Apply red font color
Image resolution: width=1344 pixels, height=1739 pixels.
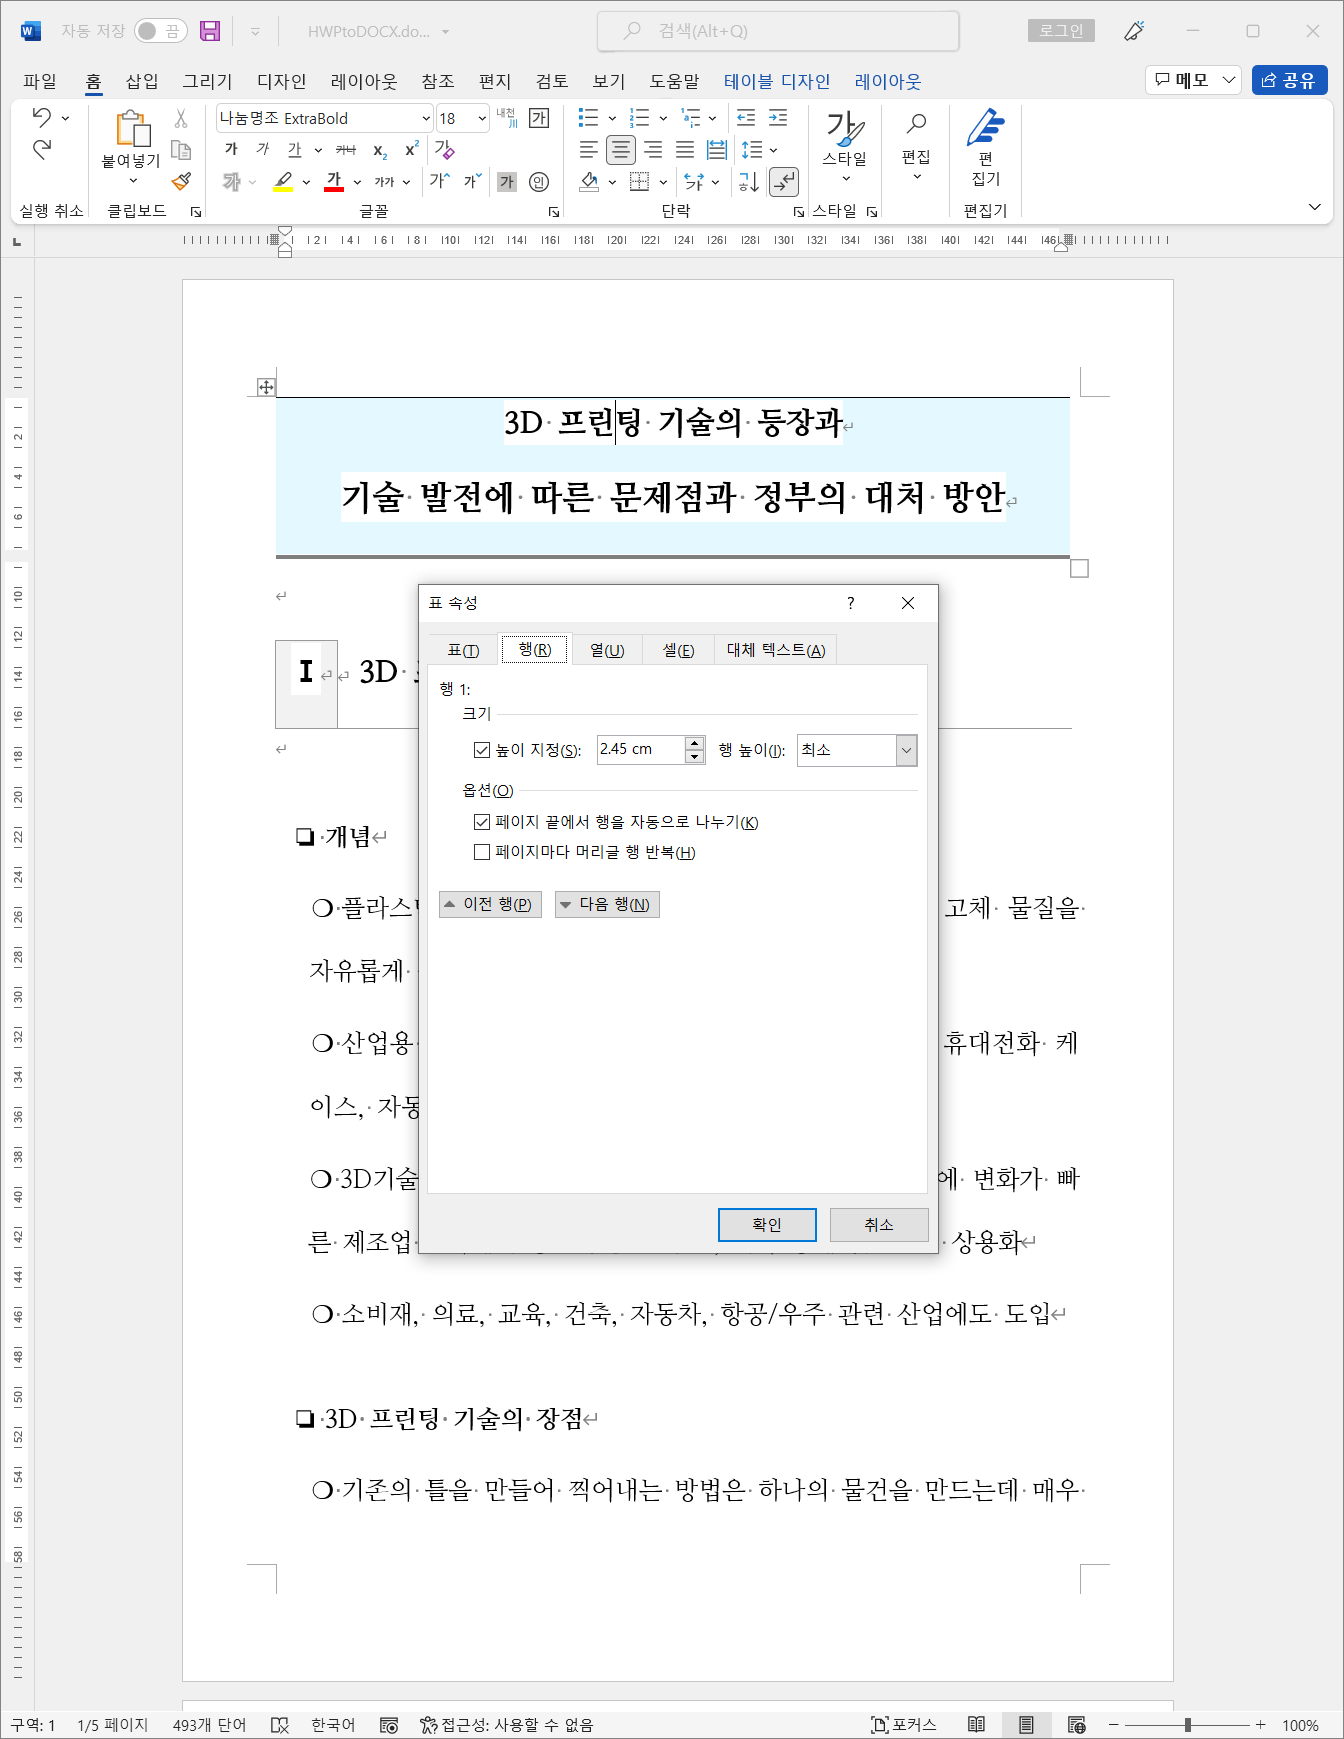tap(334, 181)
